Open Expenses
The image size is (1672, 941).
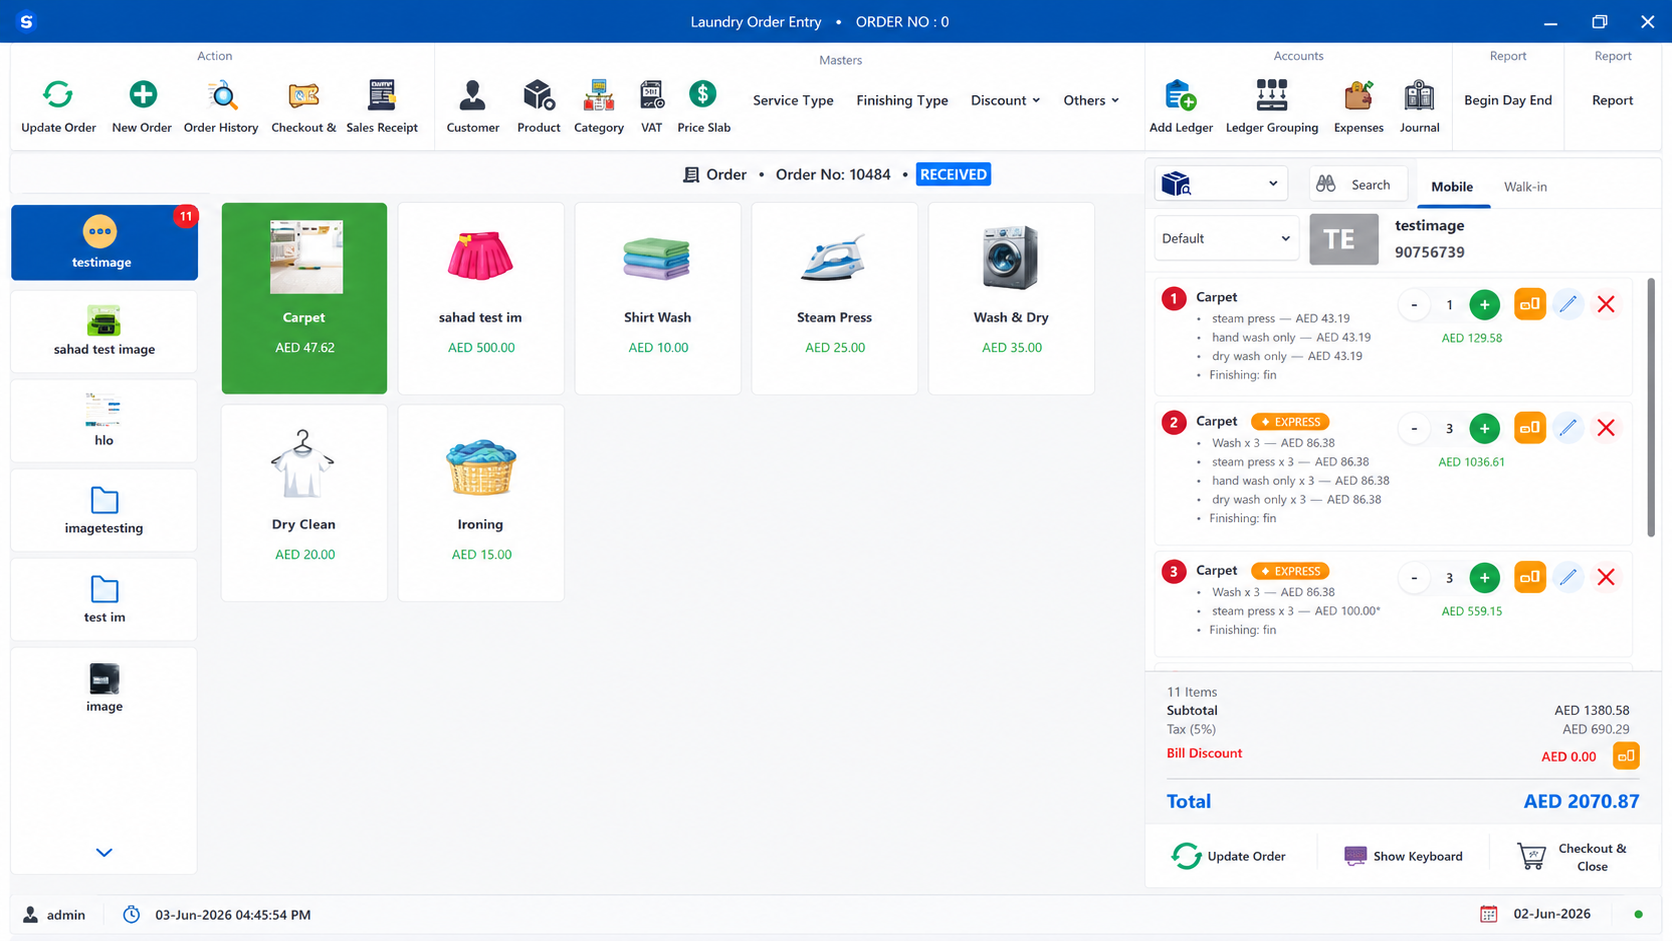pyautogui.click(x=1358, y=107)
